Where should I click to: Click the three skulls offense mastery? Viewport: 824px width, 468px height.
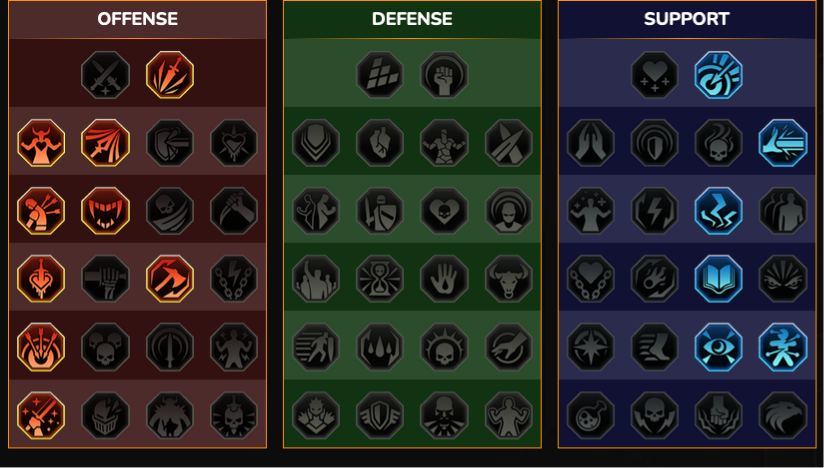point(105,347)
